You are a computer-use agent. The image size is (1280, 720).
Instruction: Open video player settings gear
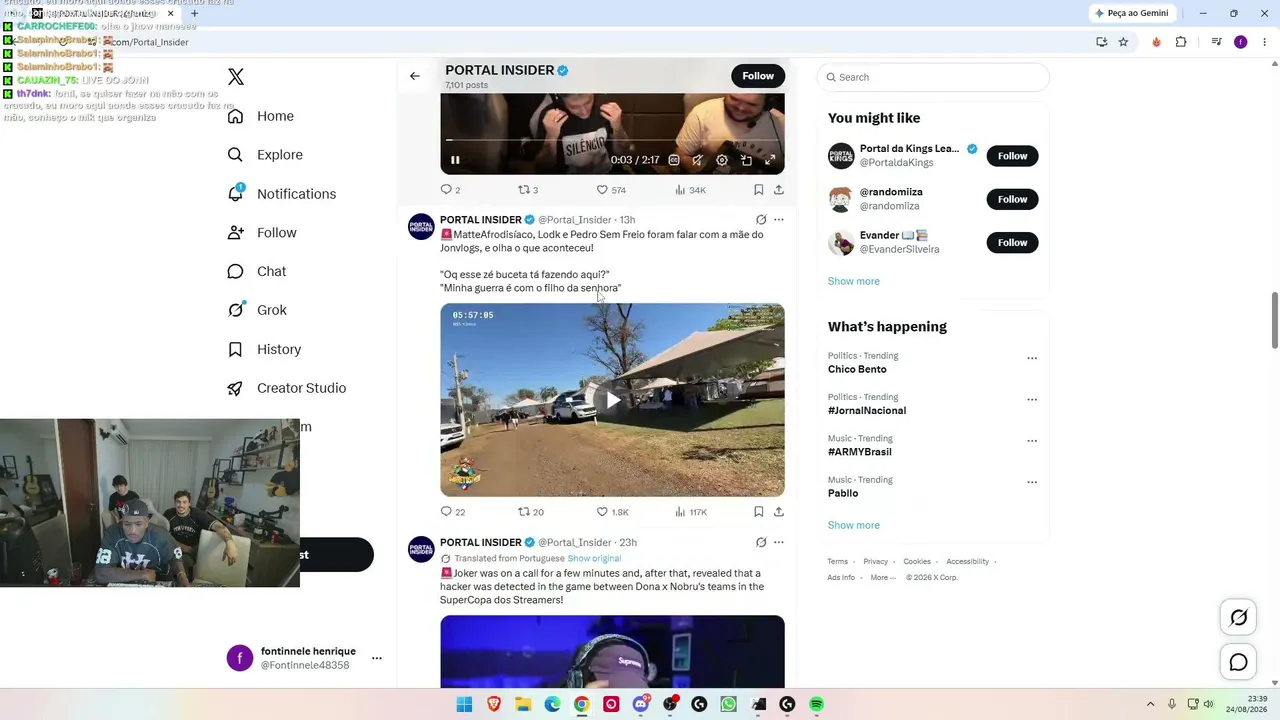(722, 160)
